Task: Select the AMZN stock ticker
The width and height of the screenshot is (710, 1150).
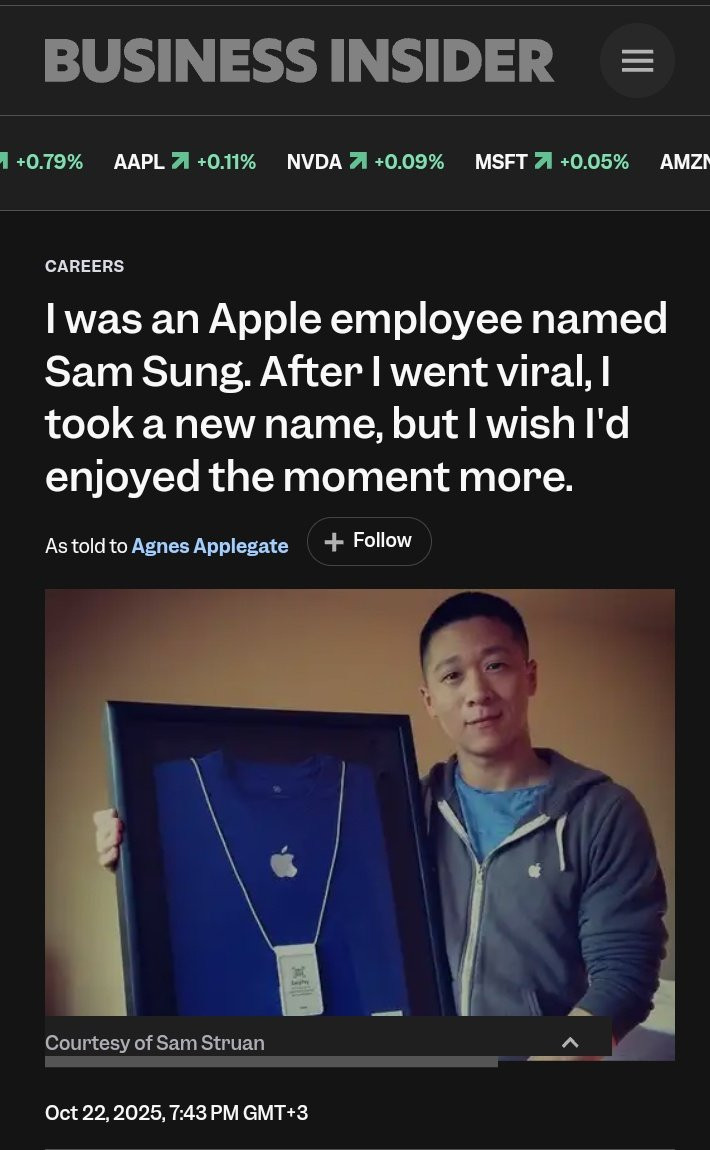Action: click(x=684, y=161)
